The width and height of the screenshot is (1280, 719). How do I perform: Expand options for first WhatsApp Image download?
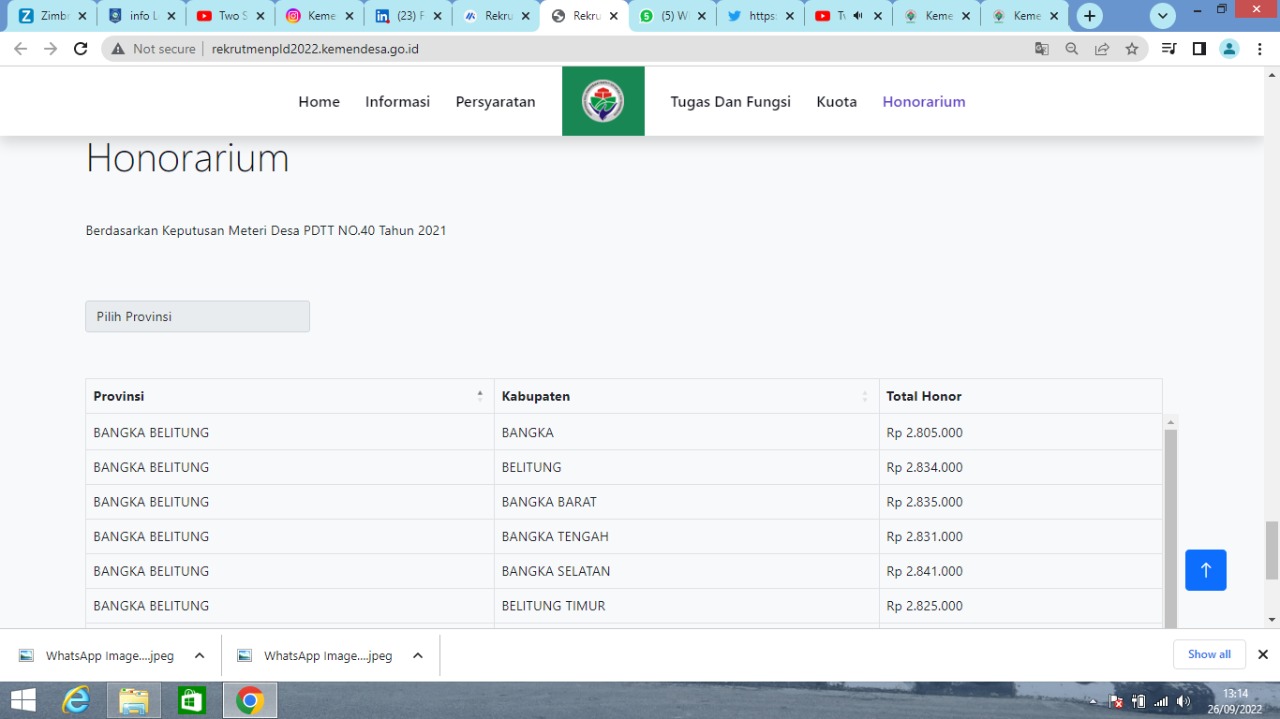click(199, 656)
